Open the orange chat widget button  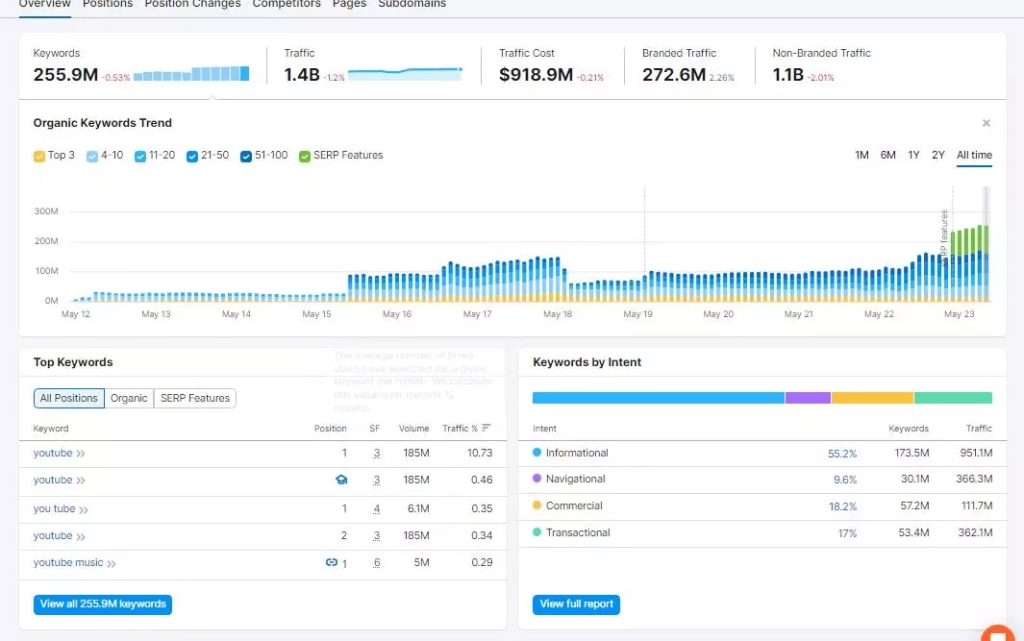click(x=997, y=634)
